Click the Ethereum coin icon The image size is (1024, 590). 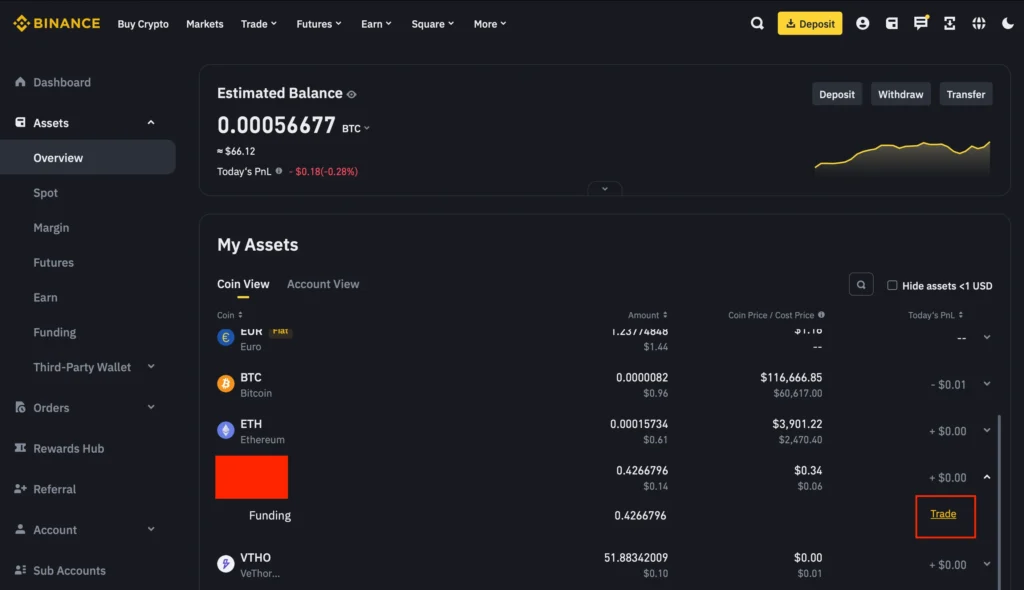pos(225,430)
